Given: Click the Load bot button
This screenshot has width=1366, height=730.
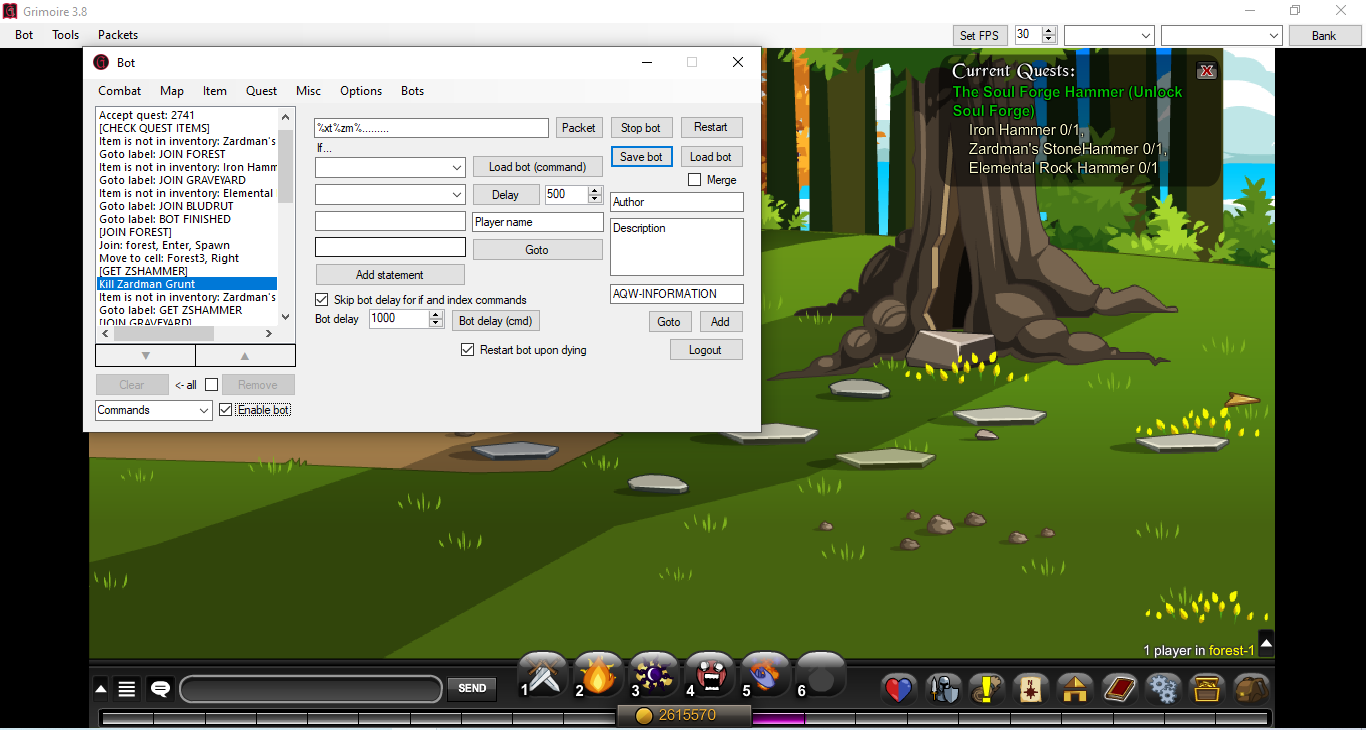Looking at the screenshot, I should 711,157.
